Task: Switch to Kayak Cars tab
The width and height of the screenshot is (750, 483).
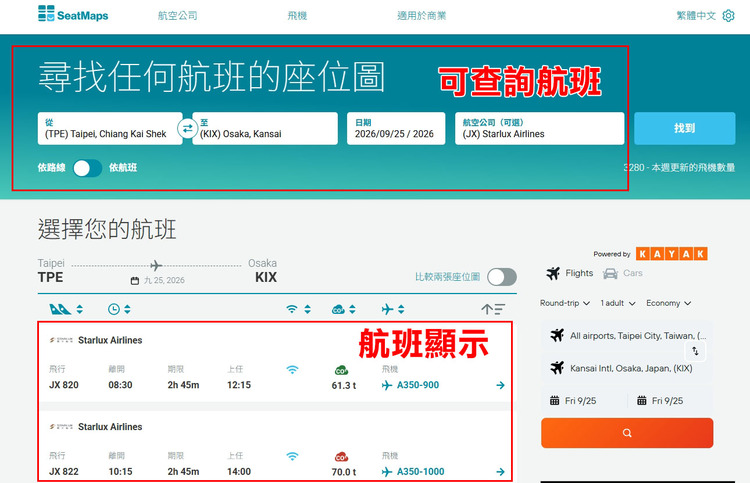Action: tap(622, 274)
